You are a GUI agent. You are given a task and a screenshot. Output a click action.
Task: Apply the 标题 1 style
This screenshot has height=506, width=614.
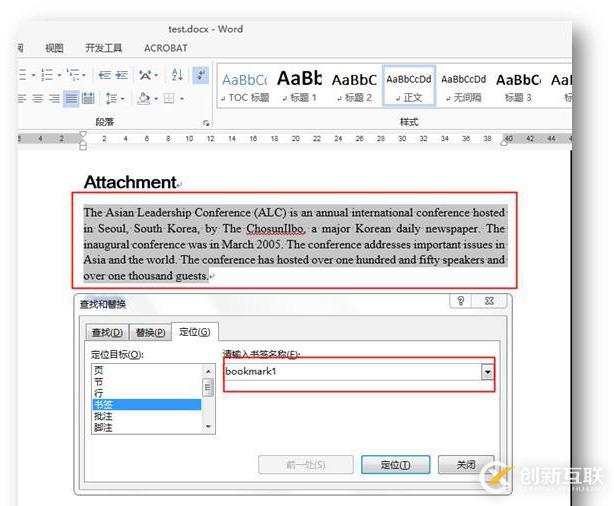(300, 87)
